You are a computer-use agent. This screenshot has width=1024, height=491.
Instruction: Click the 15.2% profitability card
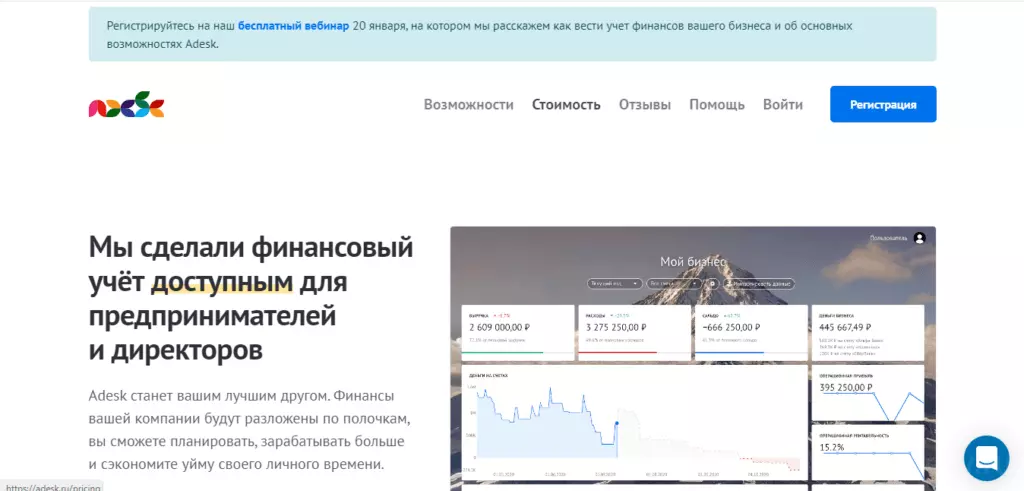click(x=867, y=453)
